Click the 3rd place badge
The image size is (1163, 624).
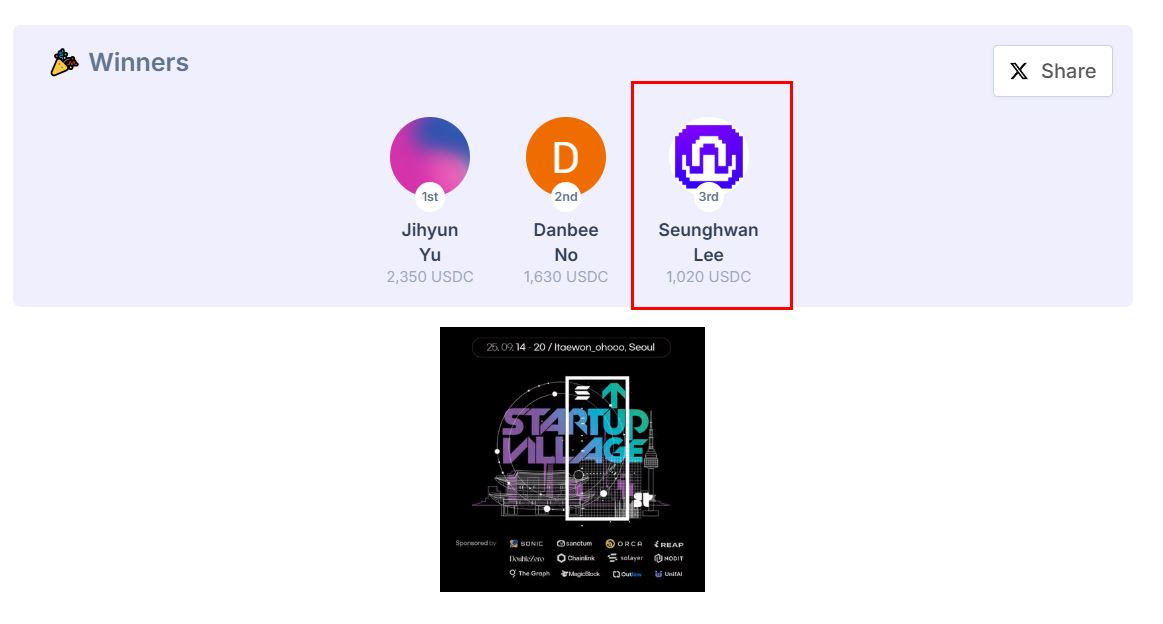click(708, 197)
